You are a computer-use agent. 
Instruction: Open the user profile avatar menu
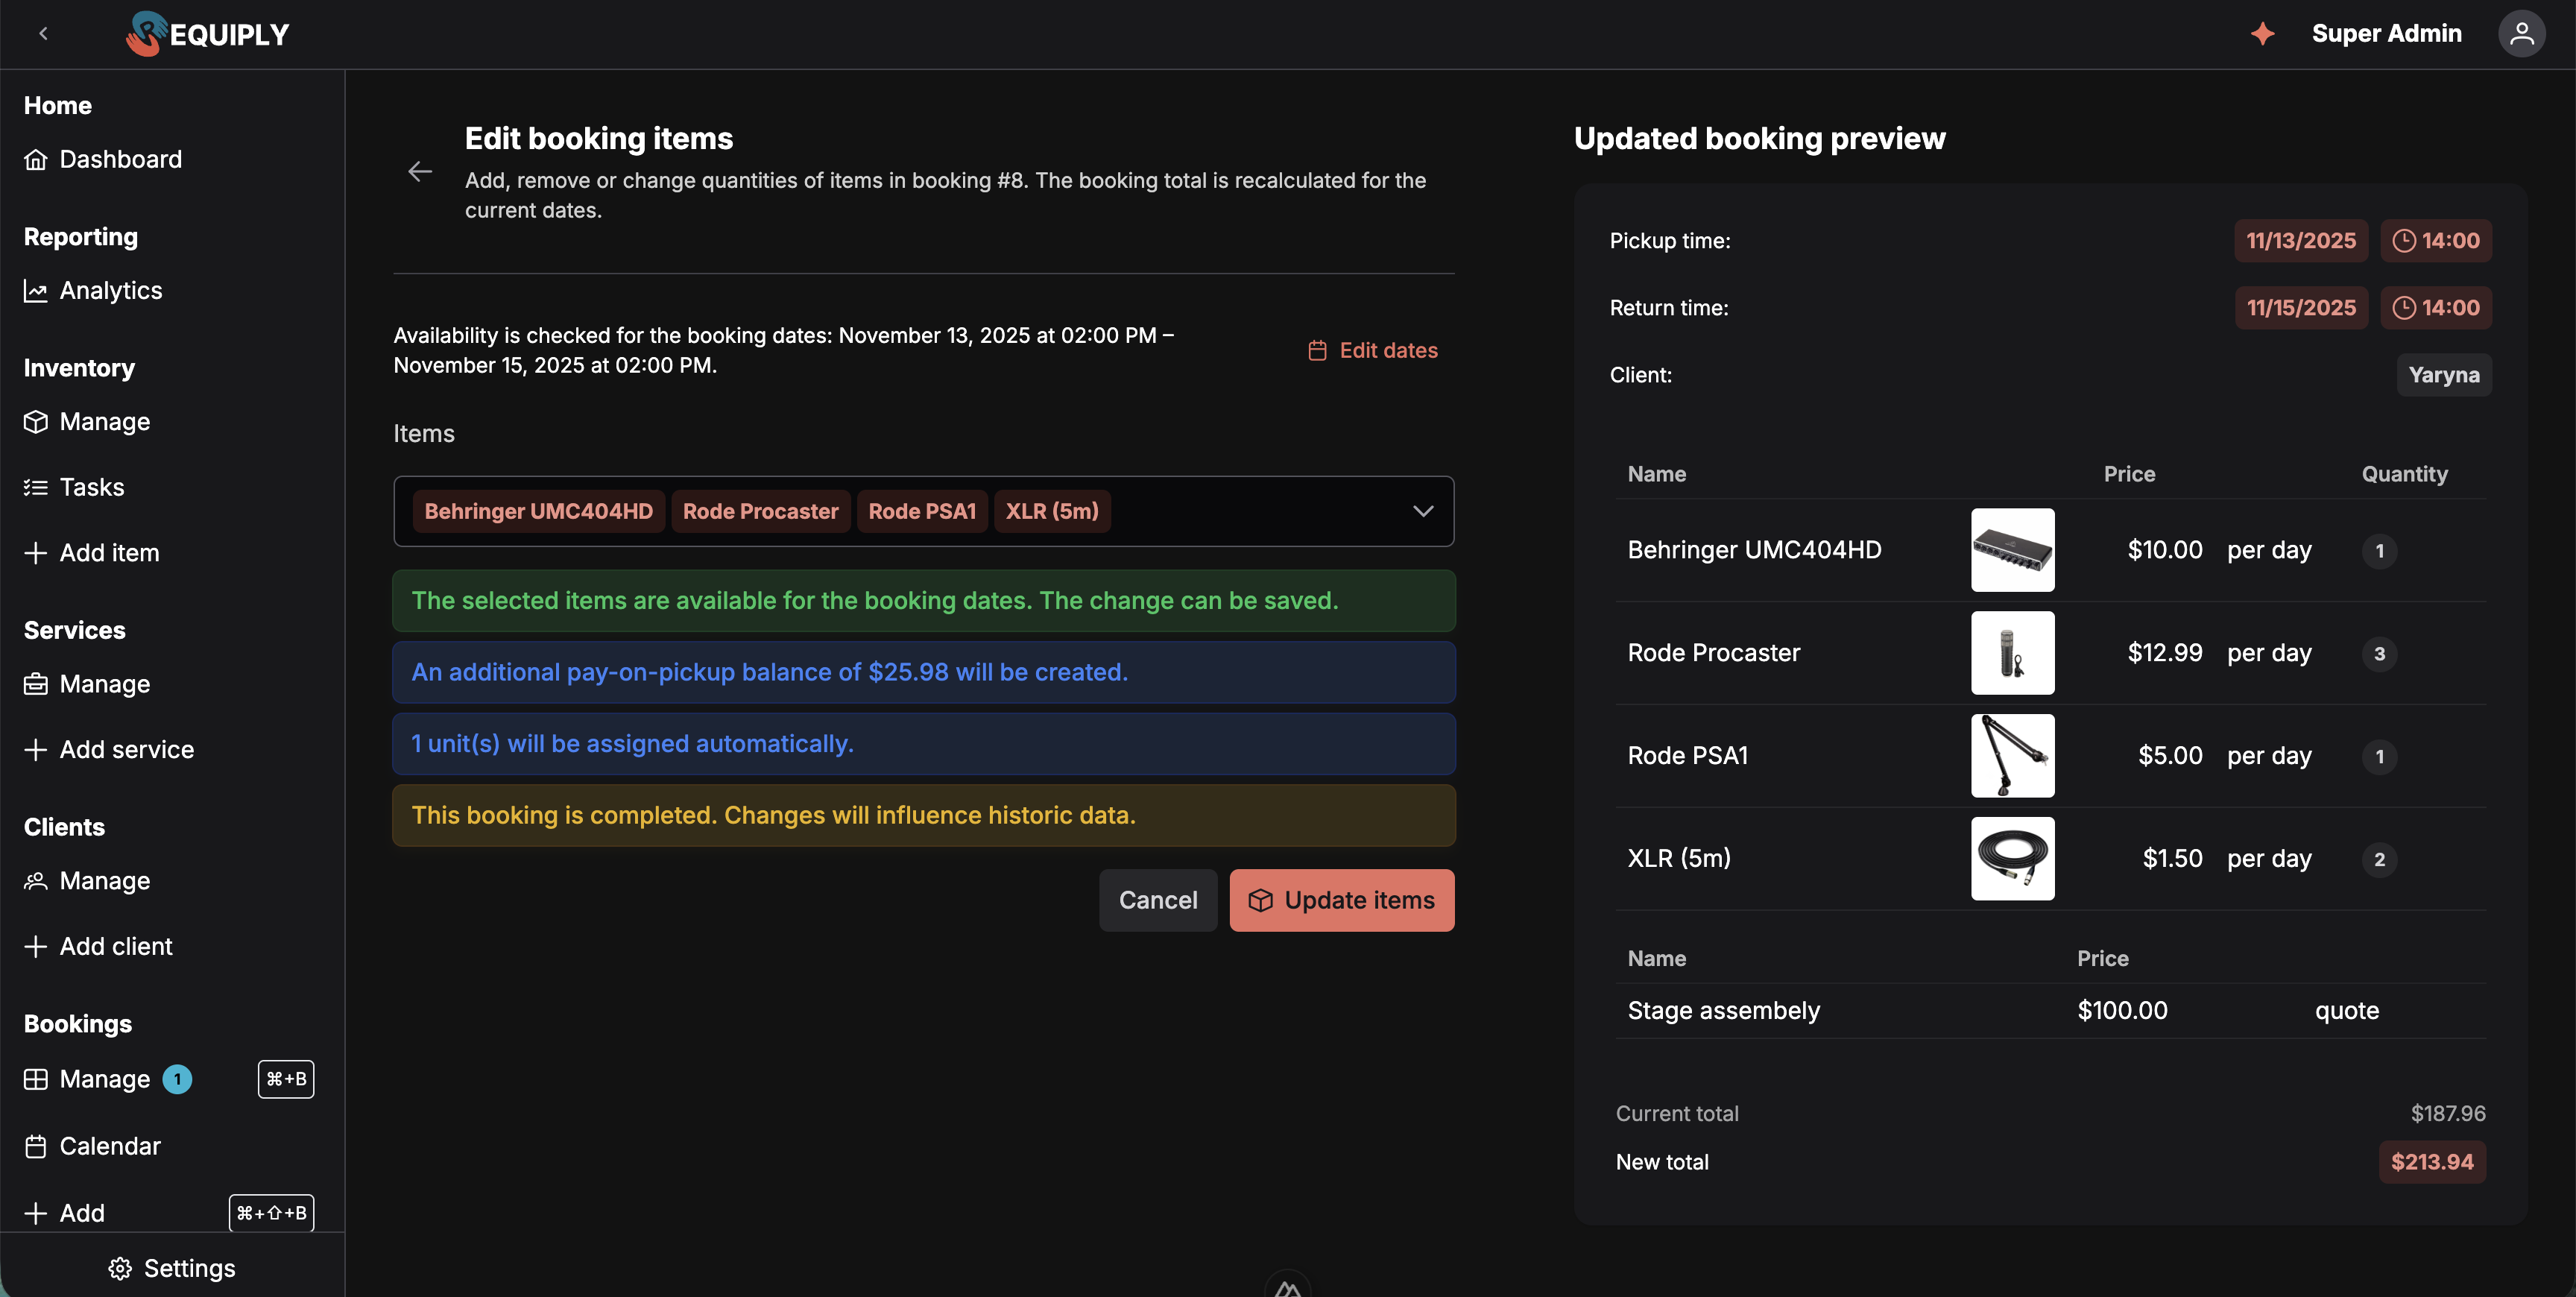(x=2521, y=33)
